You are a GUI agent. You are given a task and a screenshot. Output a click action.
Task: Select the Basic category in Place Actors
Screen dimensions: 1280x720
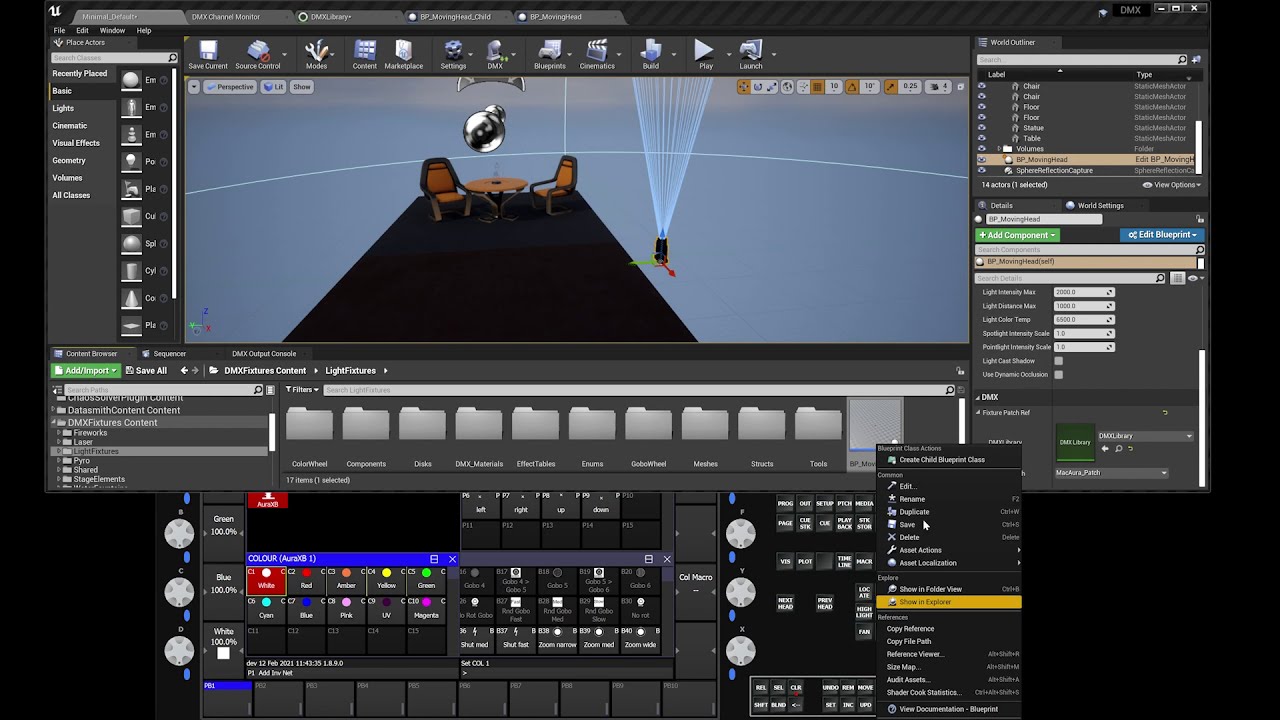tap(62, 91)
